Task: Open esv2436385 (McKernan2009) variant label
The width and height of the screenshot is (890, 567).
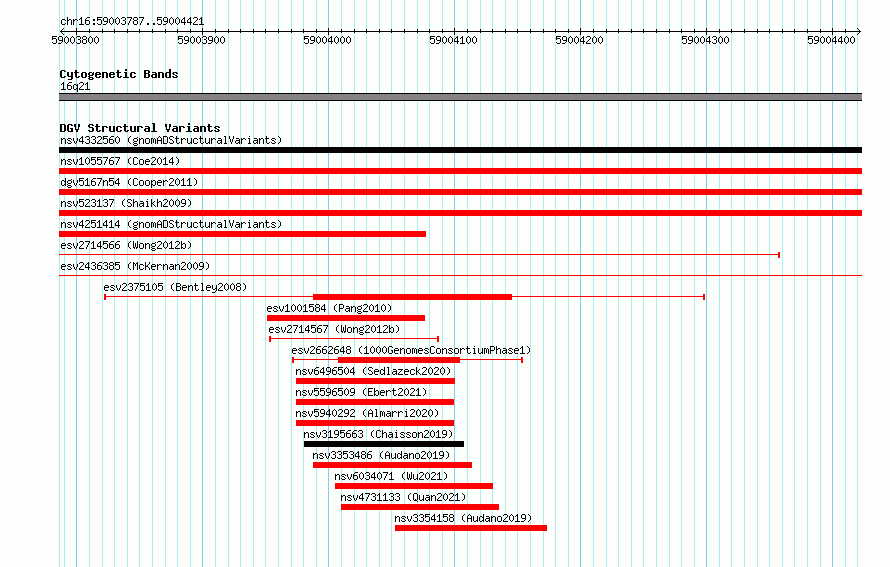Action: (x=135, y=266)
